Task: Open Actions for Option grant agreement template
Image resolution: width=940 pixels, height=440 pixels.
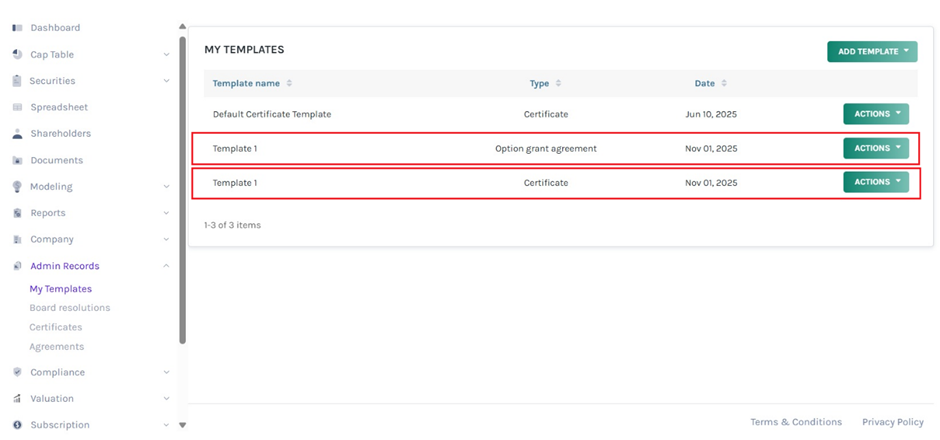Action: pos(875,148)
